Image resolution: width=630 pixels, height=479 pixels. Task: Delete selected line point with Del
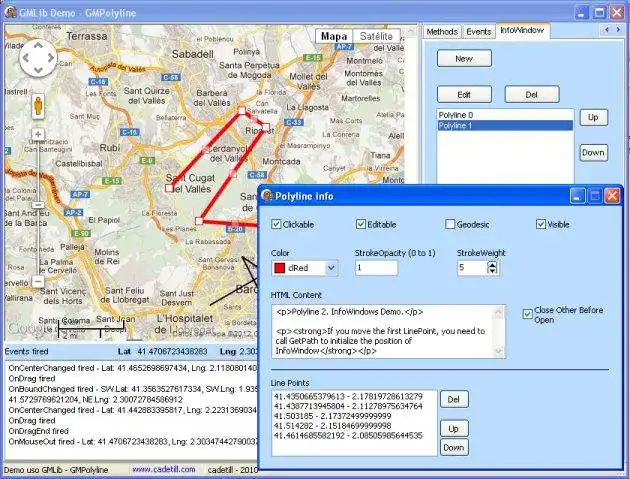click(454, 399)
